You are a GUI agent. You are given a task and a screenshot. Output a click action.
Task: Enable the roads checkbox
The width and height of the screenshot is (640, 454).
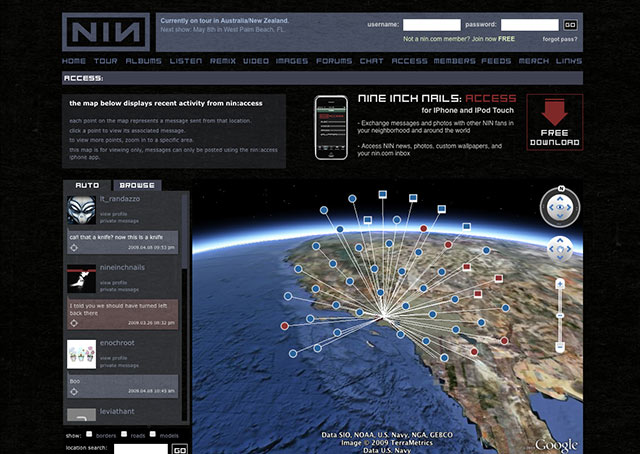coord(124,434)
